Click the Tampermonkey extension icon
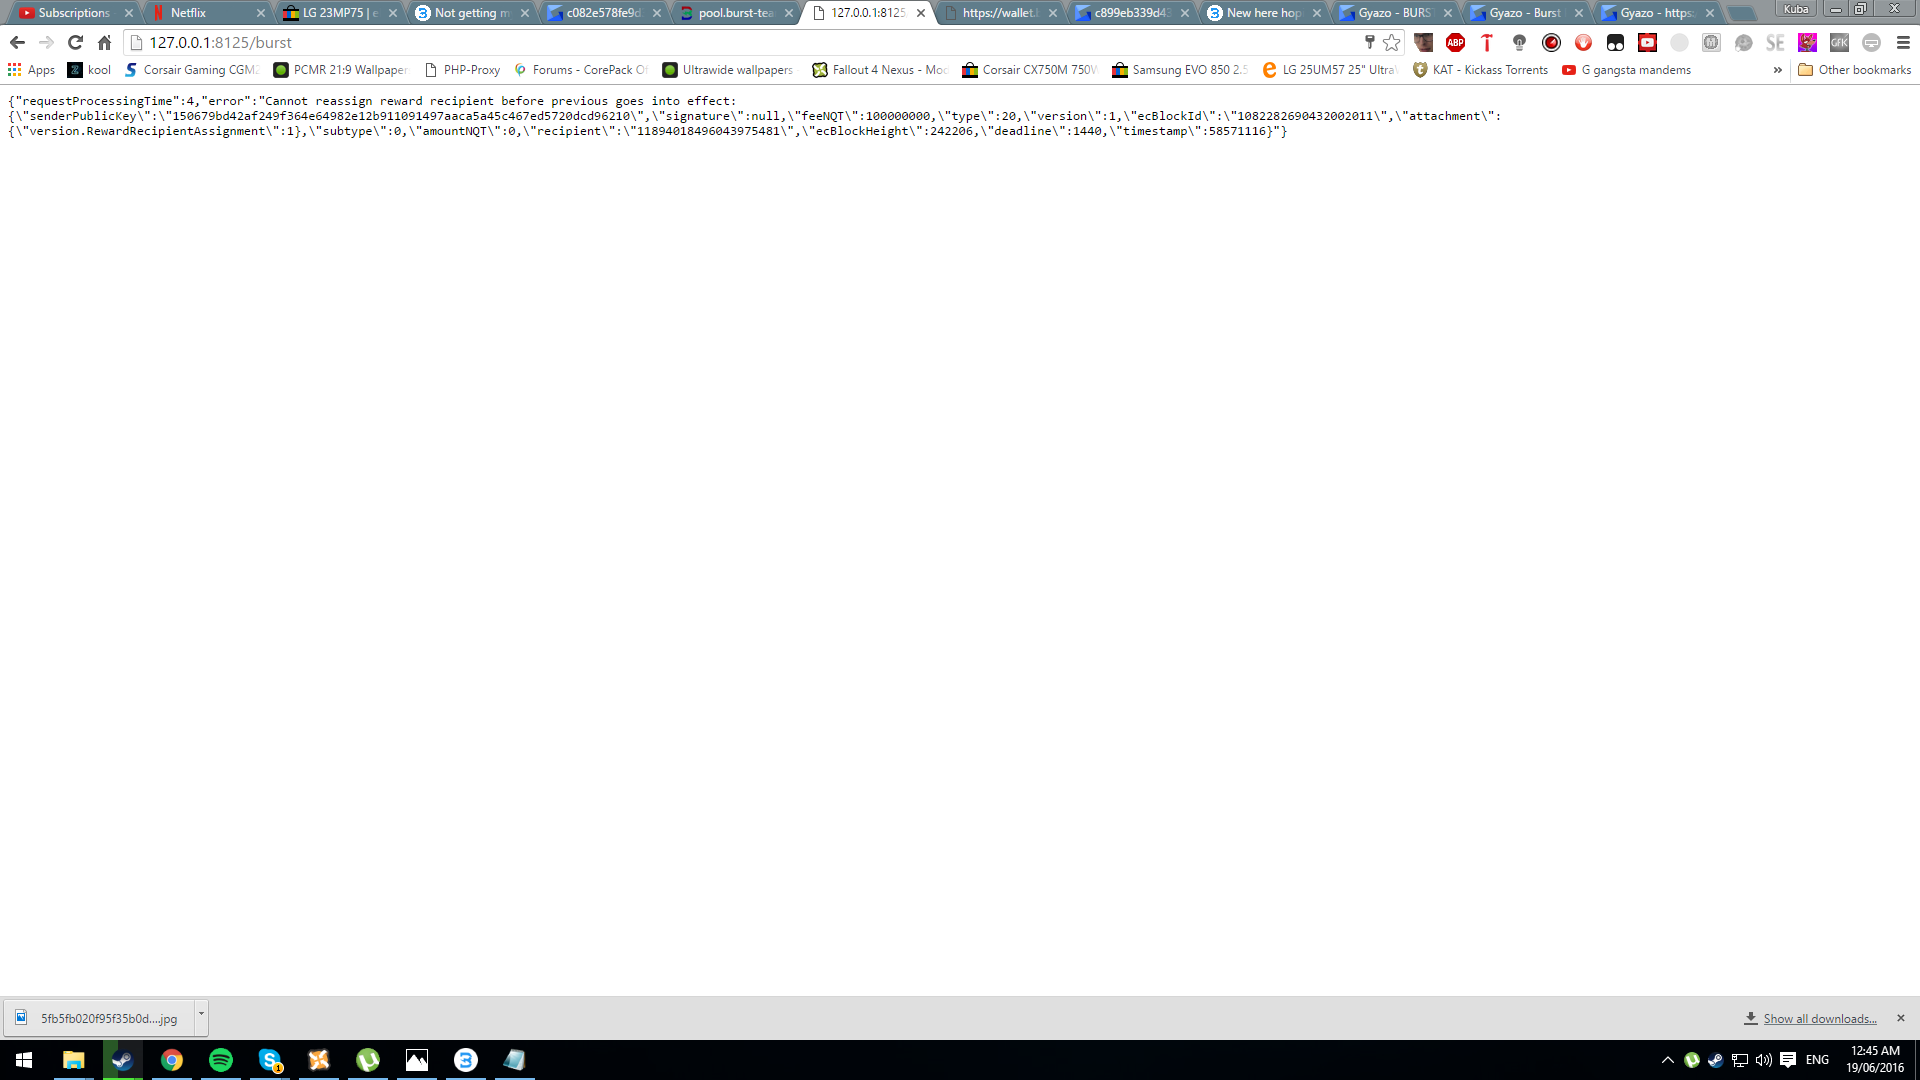Screen dimensions: 1920x1080 1615,43
